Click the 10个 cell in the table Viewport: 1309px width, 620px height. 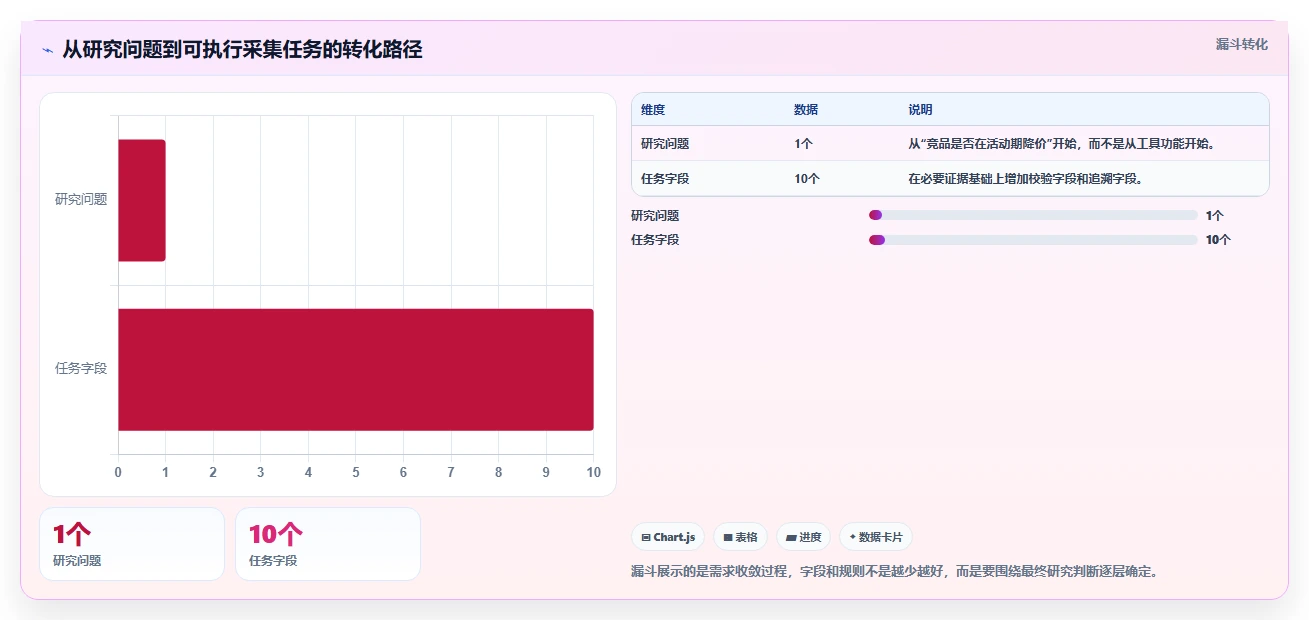(807, 179)
